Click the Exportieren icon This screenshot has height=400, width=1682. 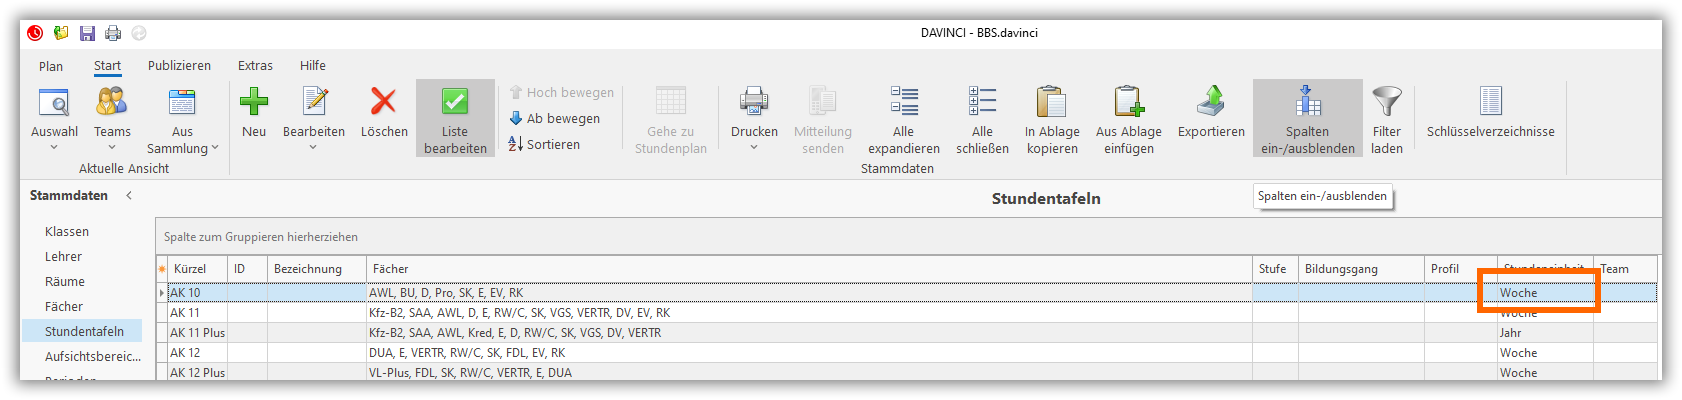(1211, 102)
